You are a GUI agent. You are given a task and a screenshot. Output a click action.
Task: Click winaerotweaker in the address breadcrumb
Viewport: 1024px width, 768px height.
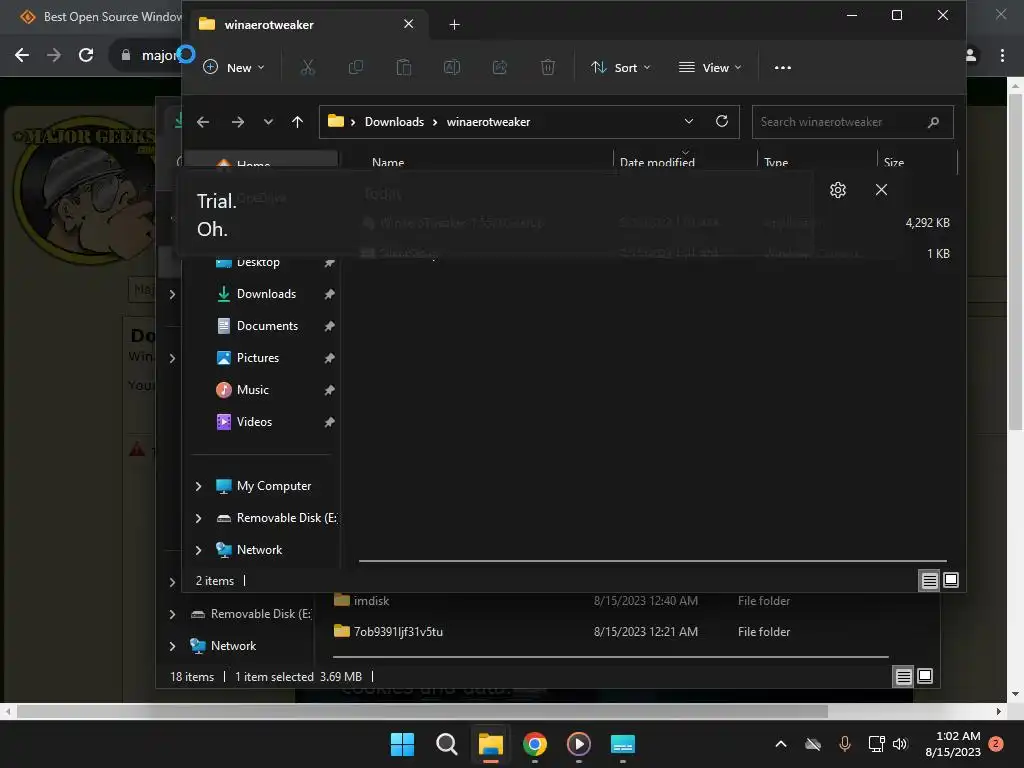point(488,122)
